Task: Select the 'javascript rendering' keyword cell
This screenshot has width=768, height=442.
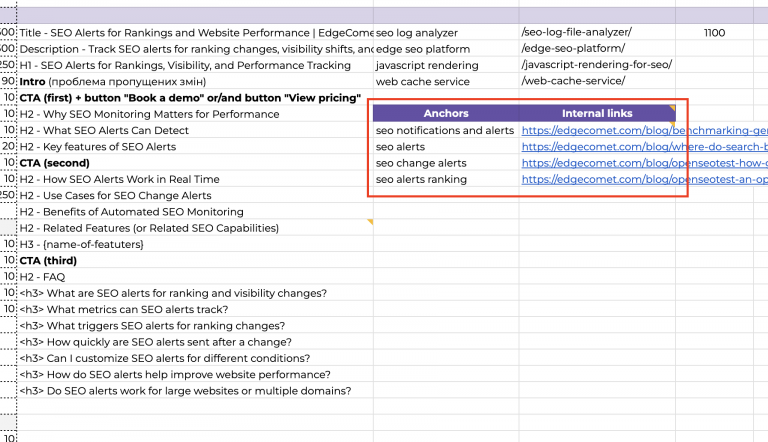Action: click(446, 65)
